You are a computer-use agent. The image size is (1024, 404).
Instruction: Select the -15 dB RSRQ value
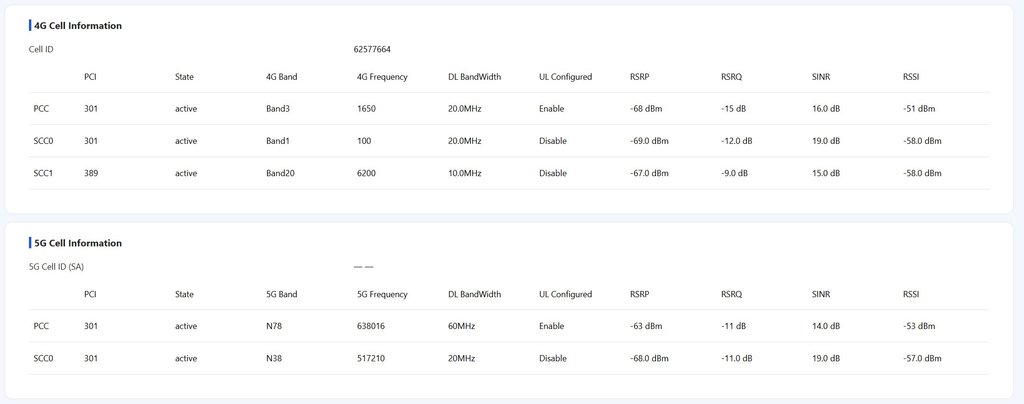(735, 108)
